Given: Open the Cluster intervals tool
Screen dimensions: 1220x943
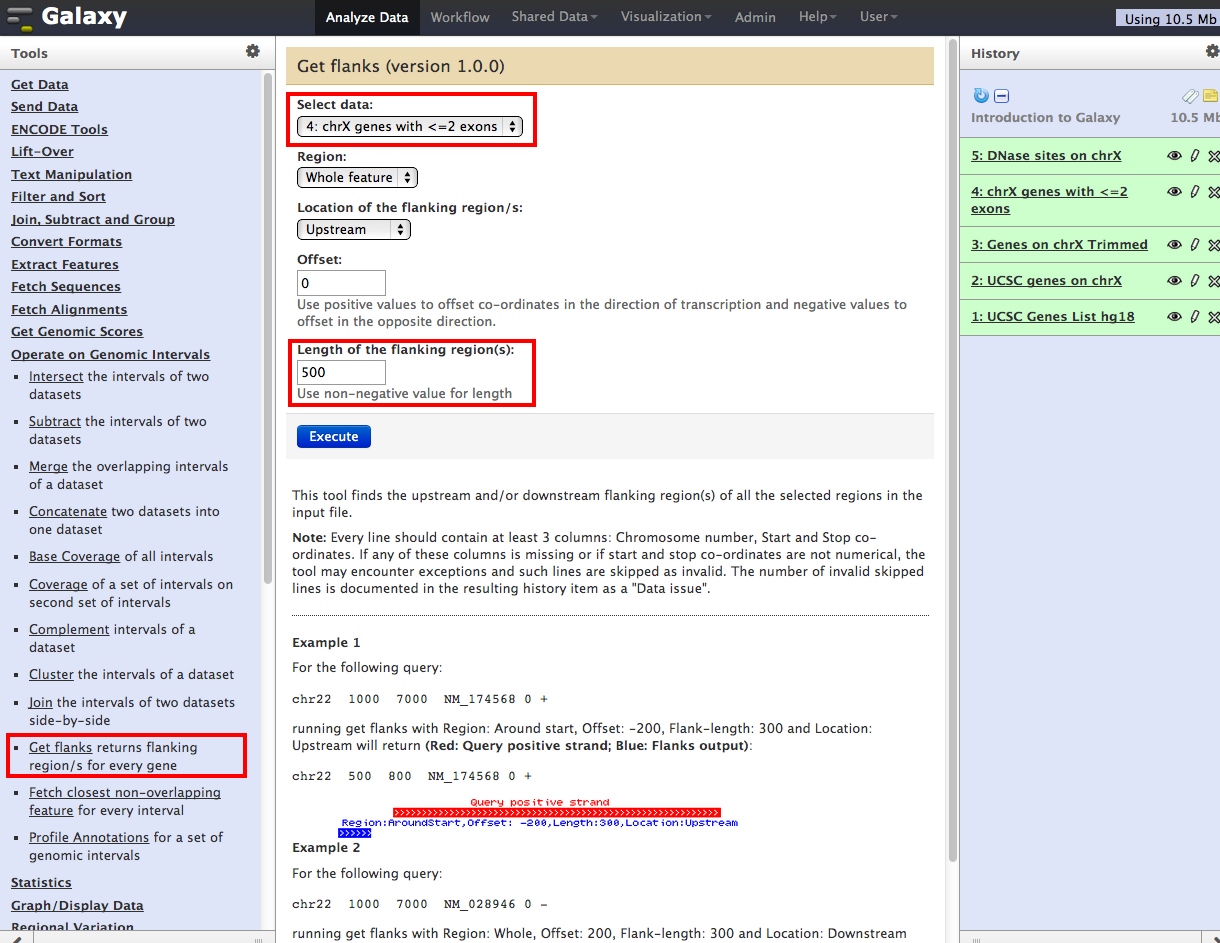Looking at the screenshot, I should 51,675.
